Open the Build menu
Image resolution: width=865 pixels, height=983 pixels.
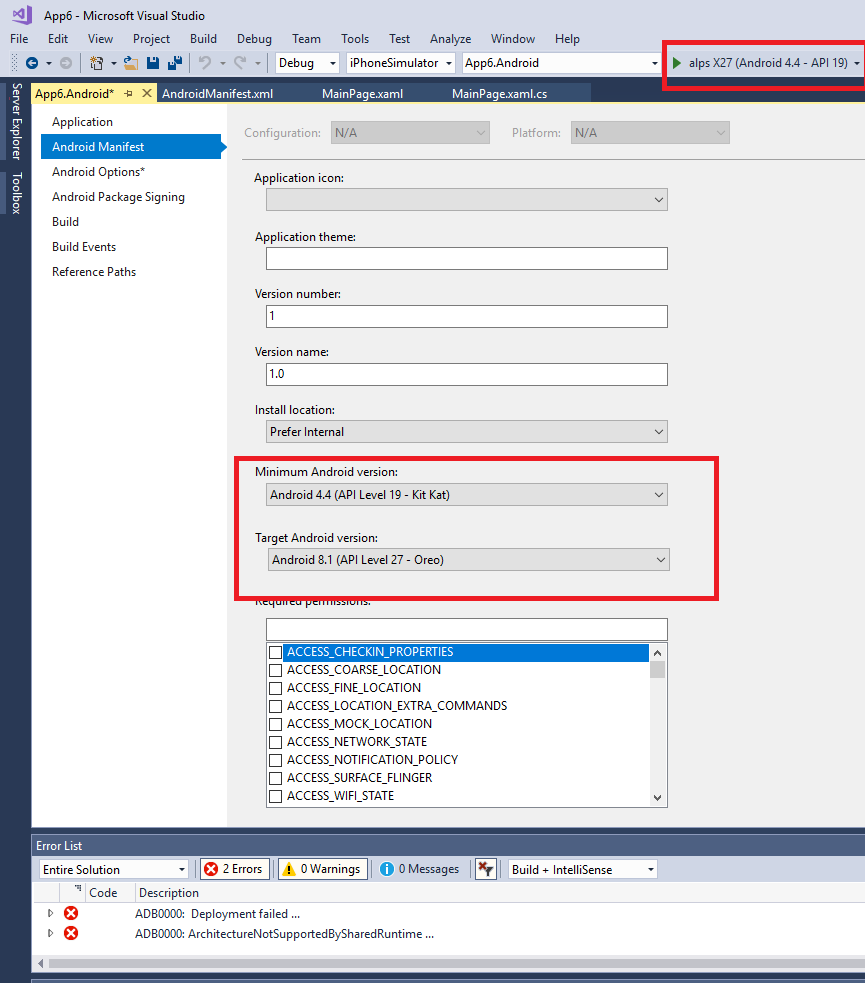coord(203,39)
